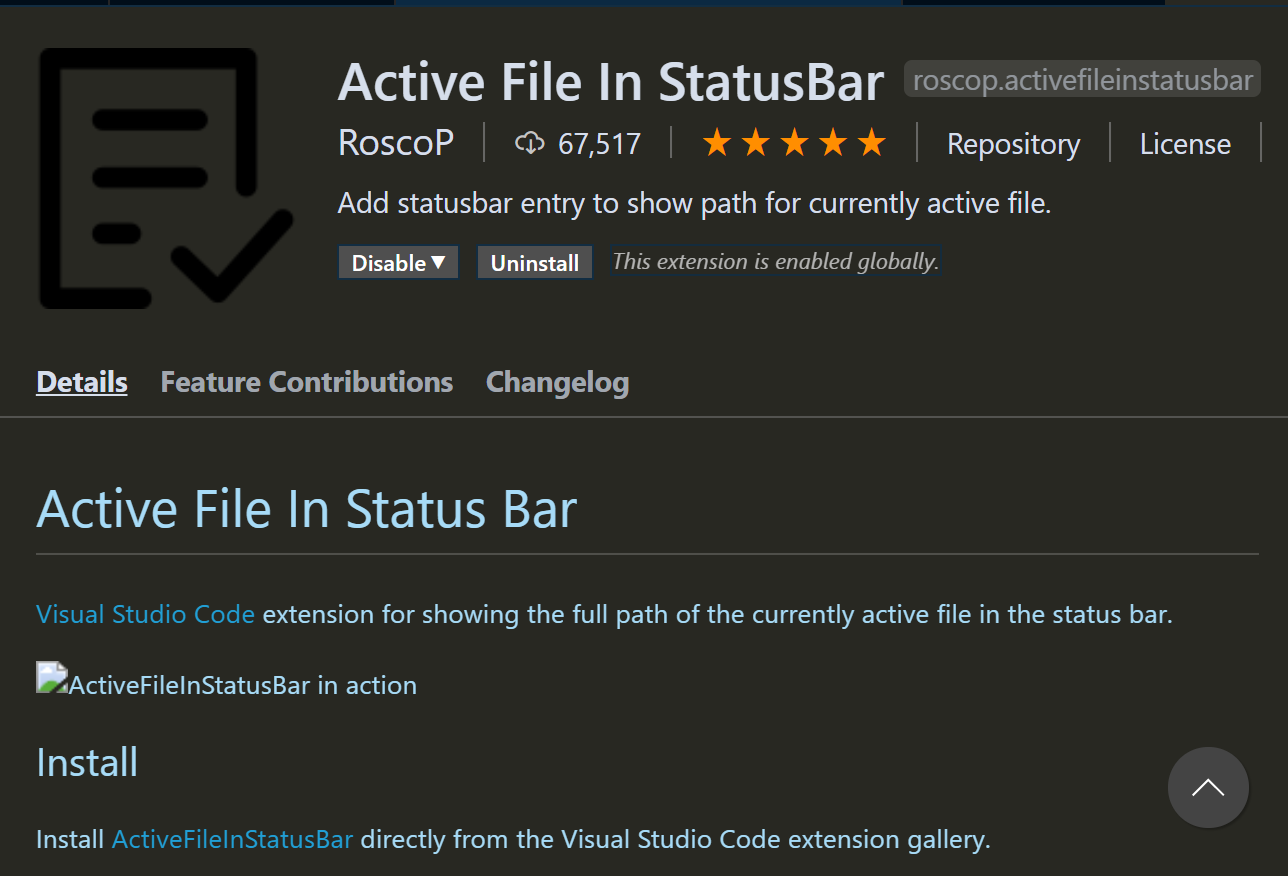This screenshot has width=1288, height=876.
Task: Click the download count cloud icon
Action: [x=529, y=144]
